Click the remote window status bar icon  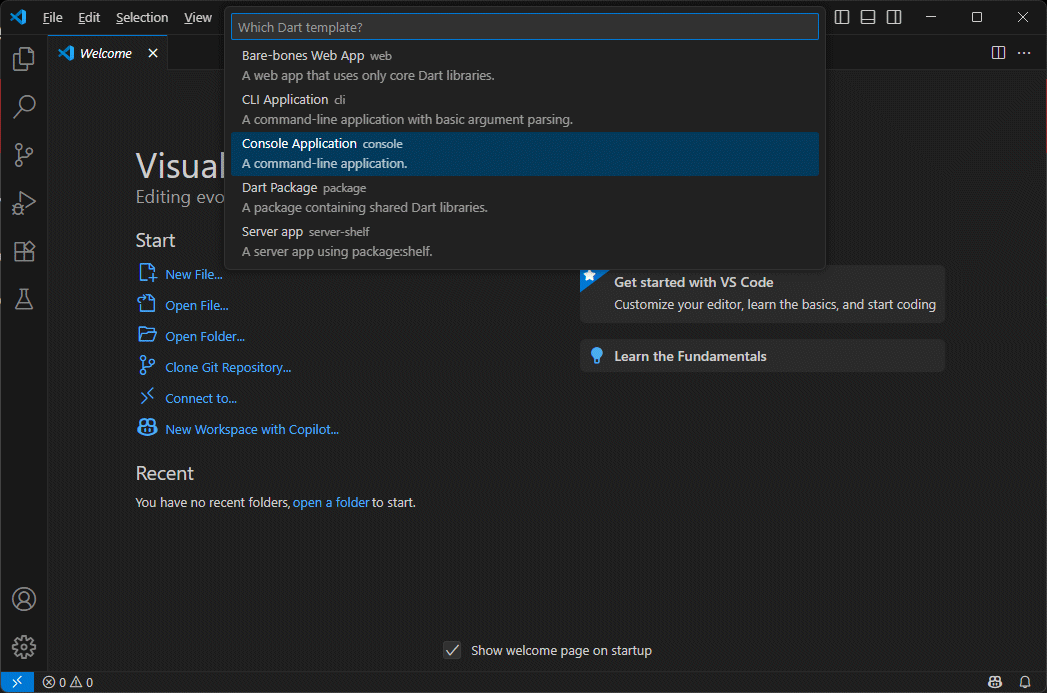16,682
